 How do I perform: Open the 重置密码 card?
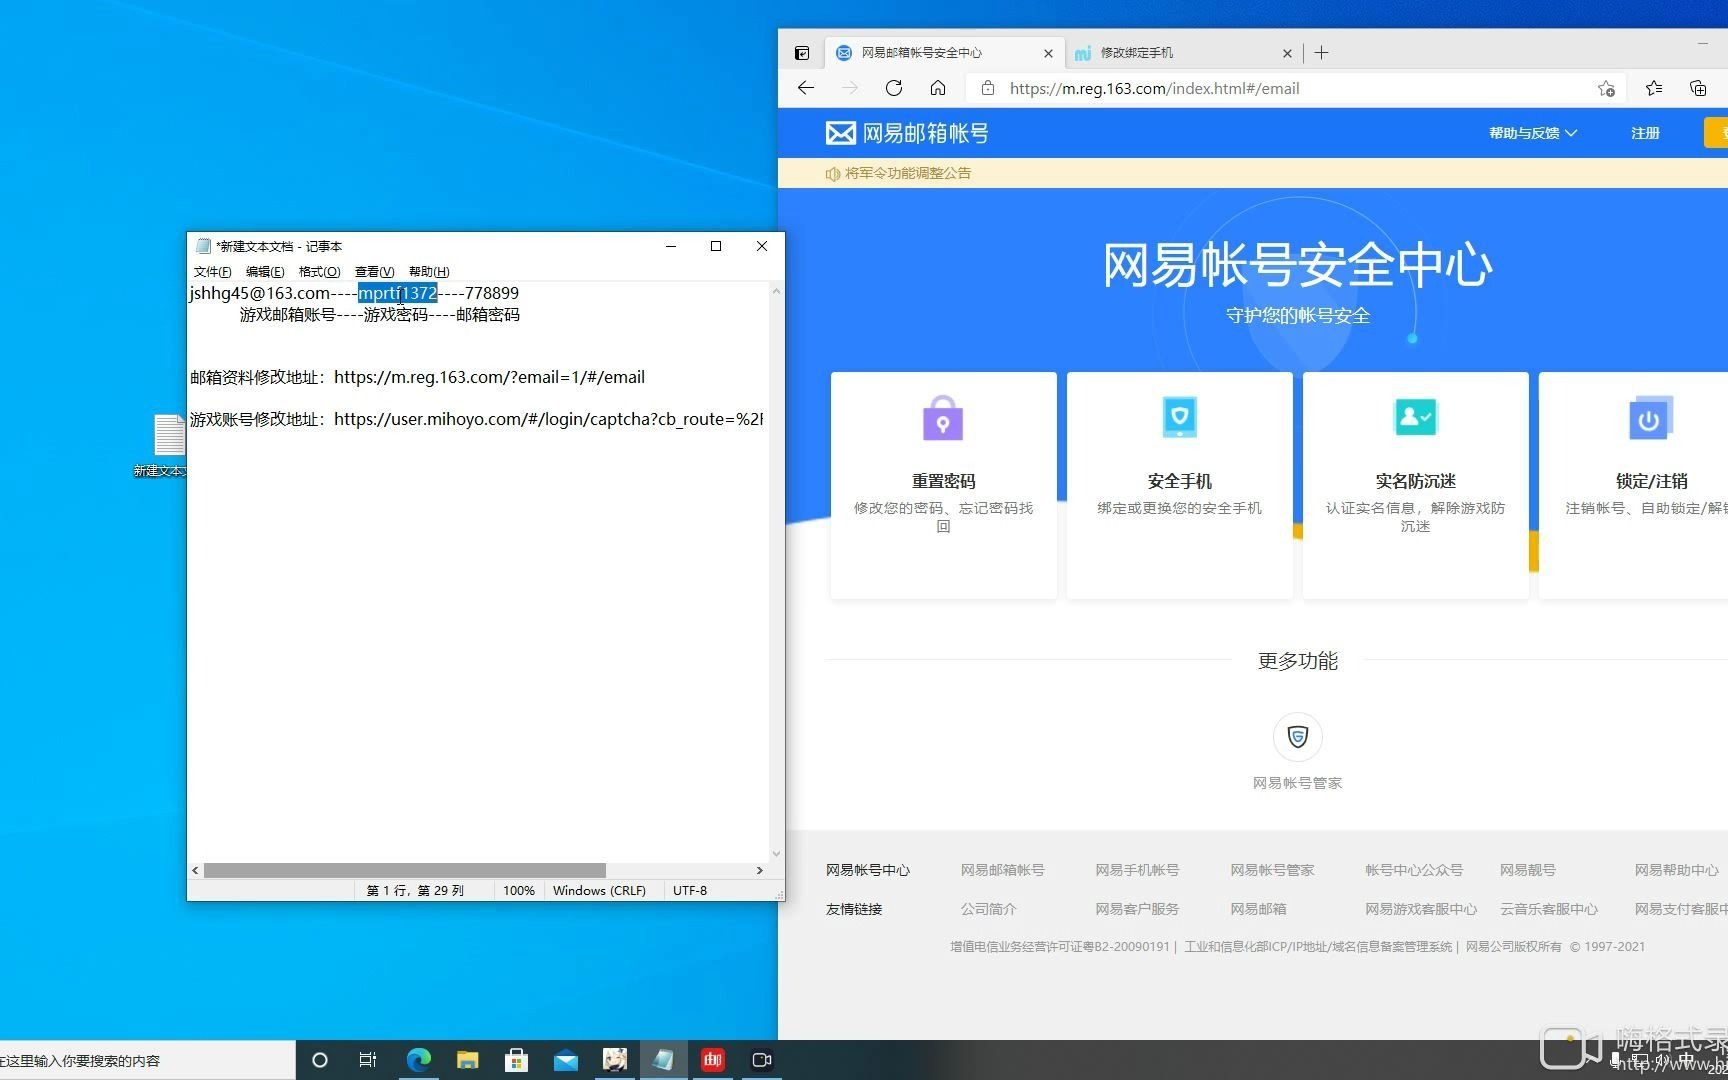tap(943, 486)
